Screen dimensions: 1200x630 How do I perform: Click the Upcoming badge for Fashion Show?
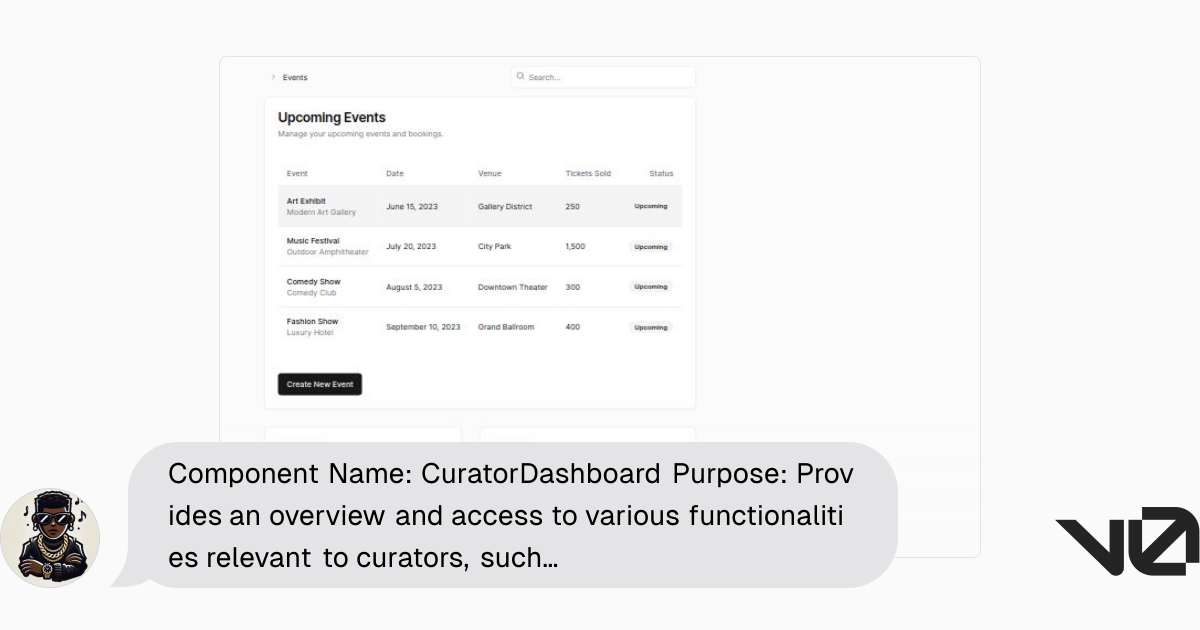pyautogui.click(x=651, y=327)
